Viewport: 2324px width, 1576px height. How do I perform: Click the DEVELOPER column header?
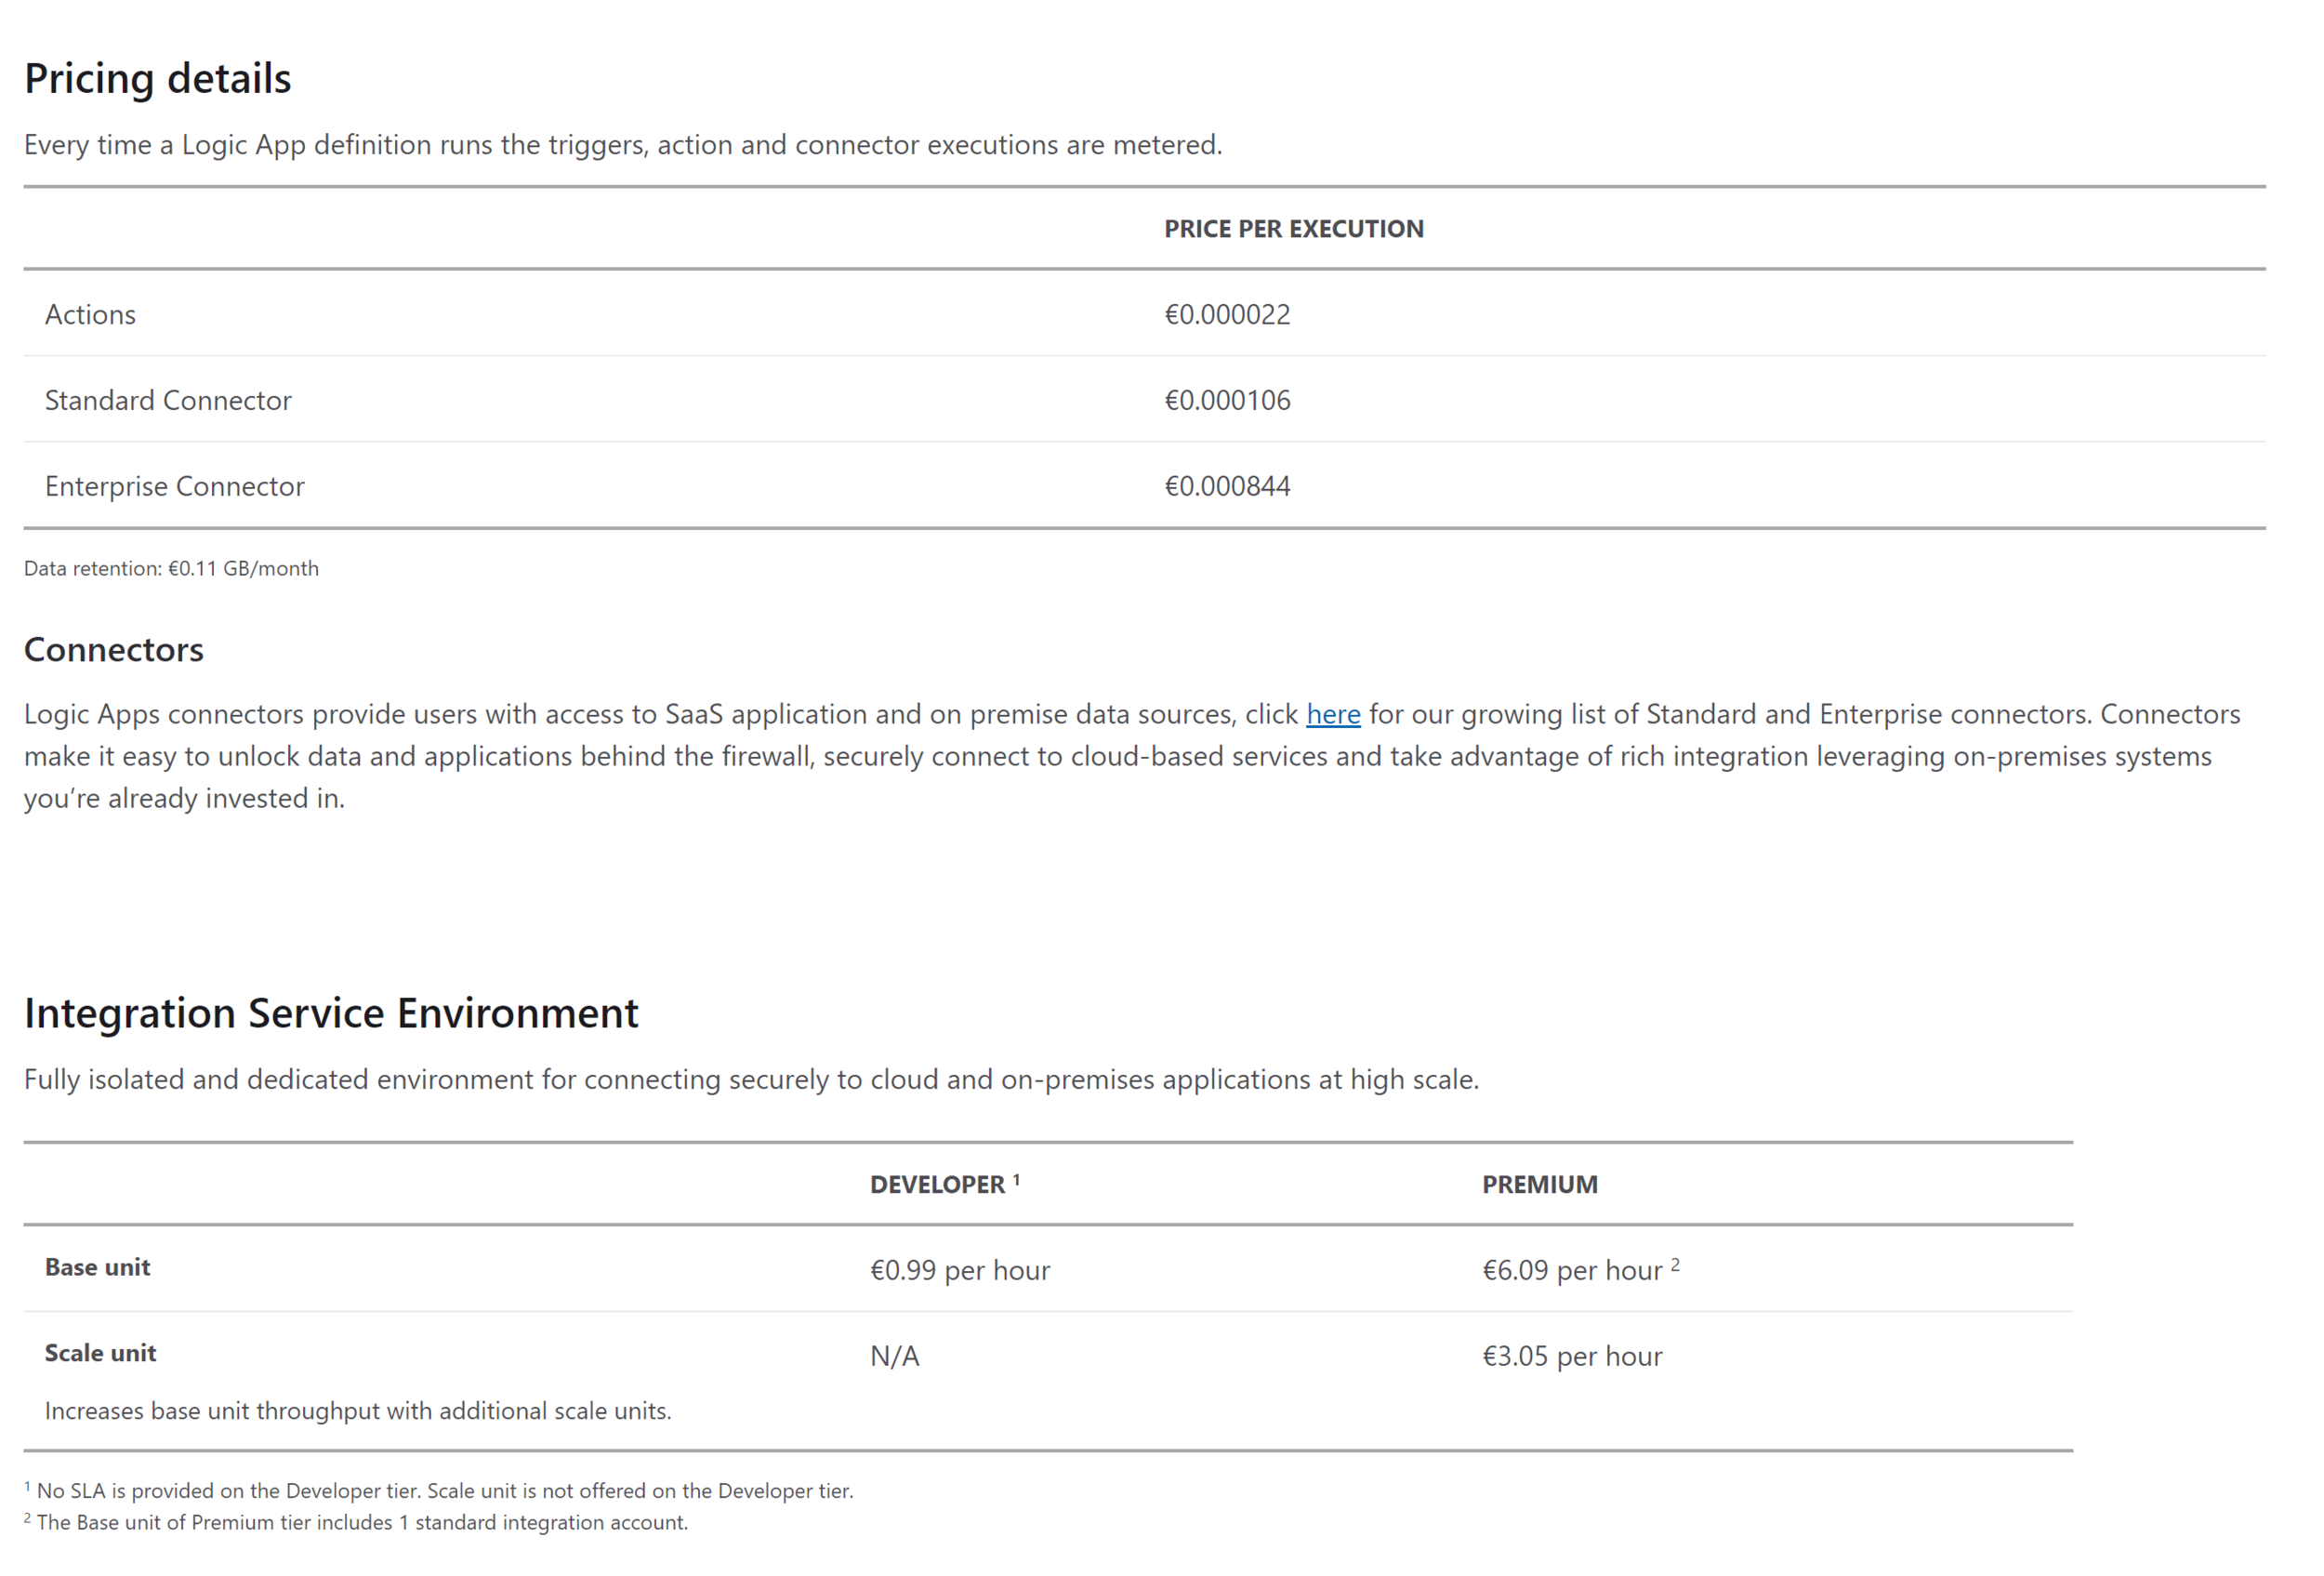click(x=943, y=1184)
